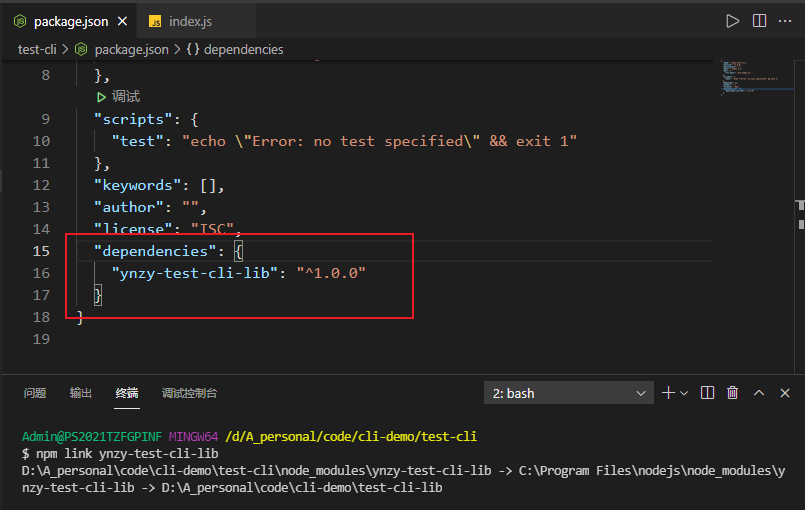Screen dimensions: 805x510
Task: Click line number 9 in the gutter
Action: click(46, 119)
